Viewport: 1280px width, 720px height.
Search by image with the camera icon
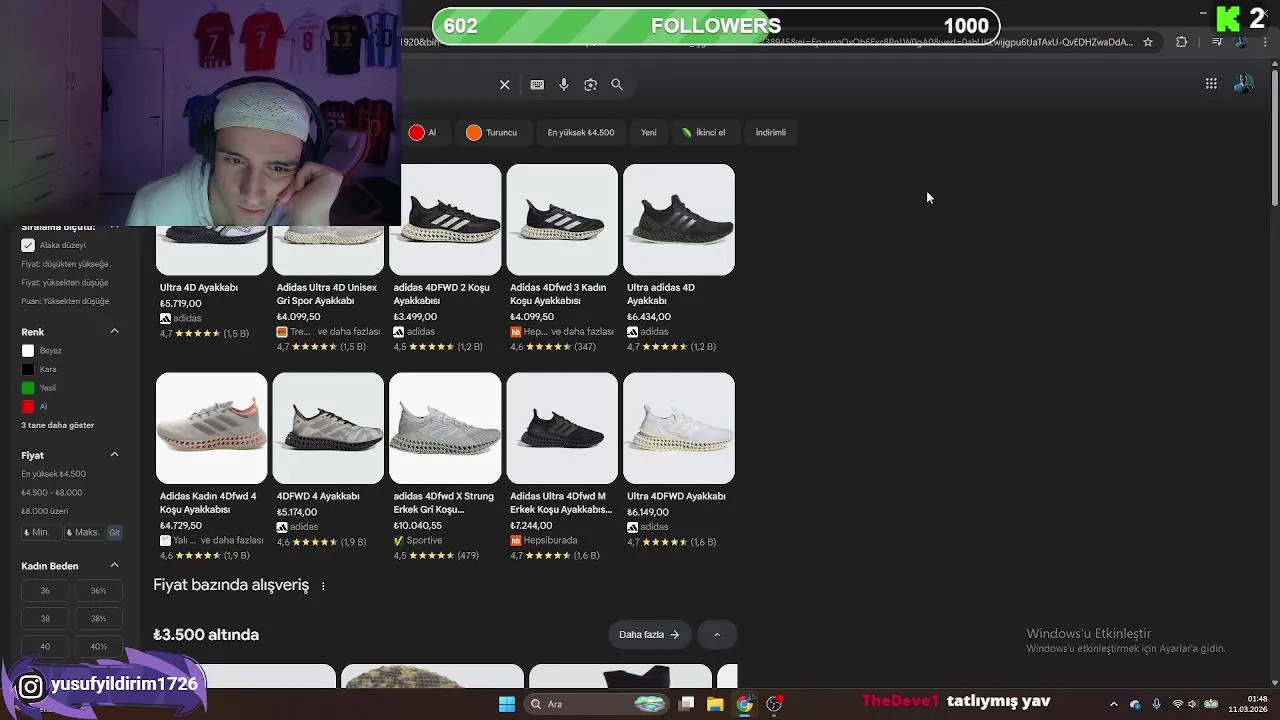pyautogui.click(x=590, y=85)
